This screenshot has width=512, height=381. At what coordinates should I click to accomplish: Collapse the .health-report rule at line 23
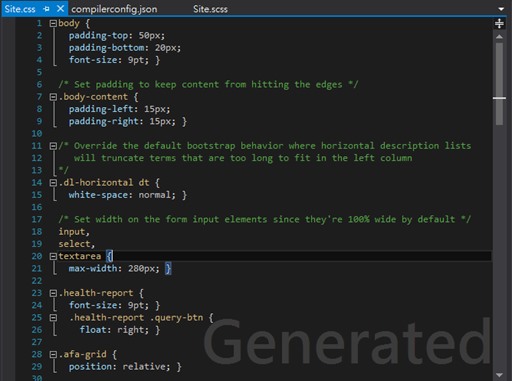53,293
